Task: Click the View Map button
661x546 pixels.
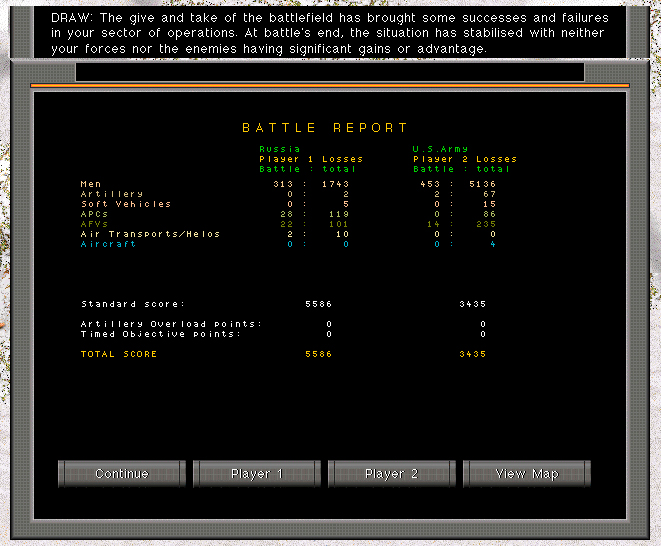Action: [527, 473]
